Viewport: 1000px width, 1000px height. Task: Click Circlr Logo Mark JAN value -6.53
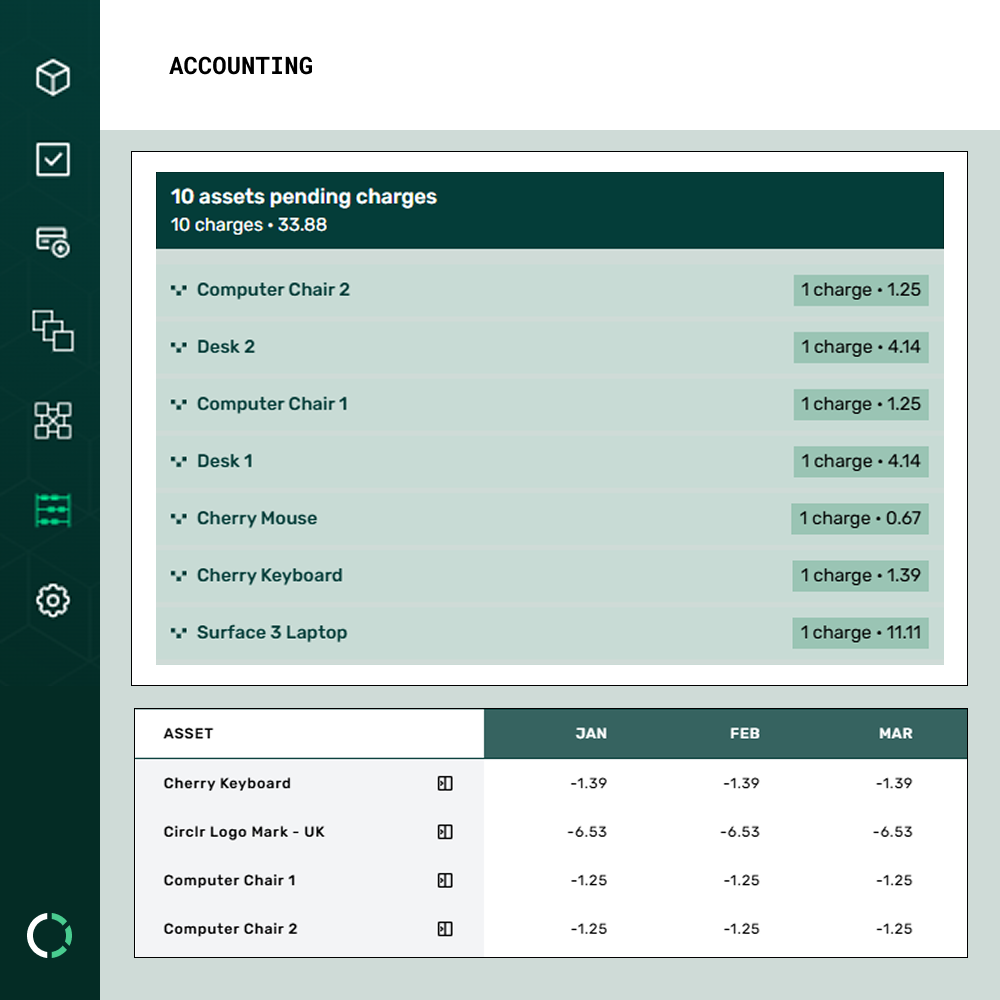(587, 832)
